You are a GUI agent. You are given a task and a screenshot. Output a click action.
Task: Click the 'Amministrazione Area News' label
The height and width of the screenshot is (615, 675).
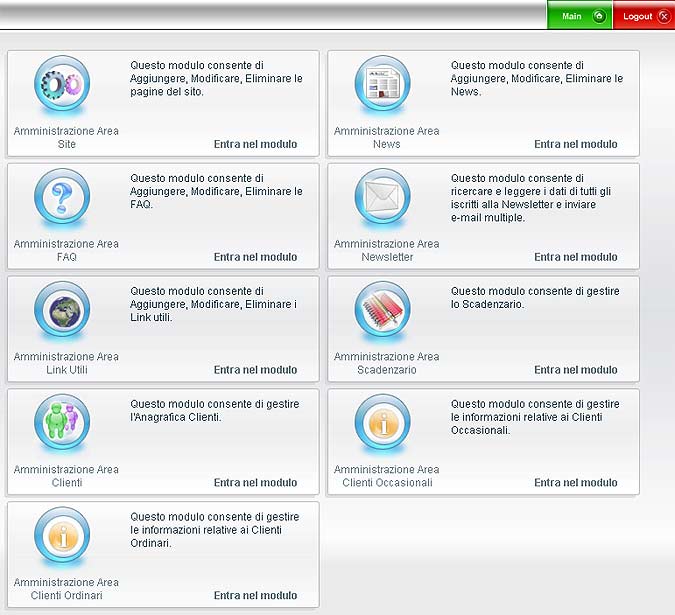[x=387, y=137]
